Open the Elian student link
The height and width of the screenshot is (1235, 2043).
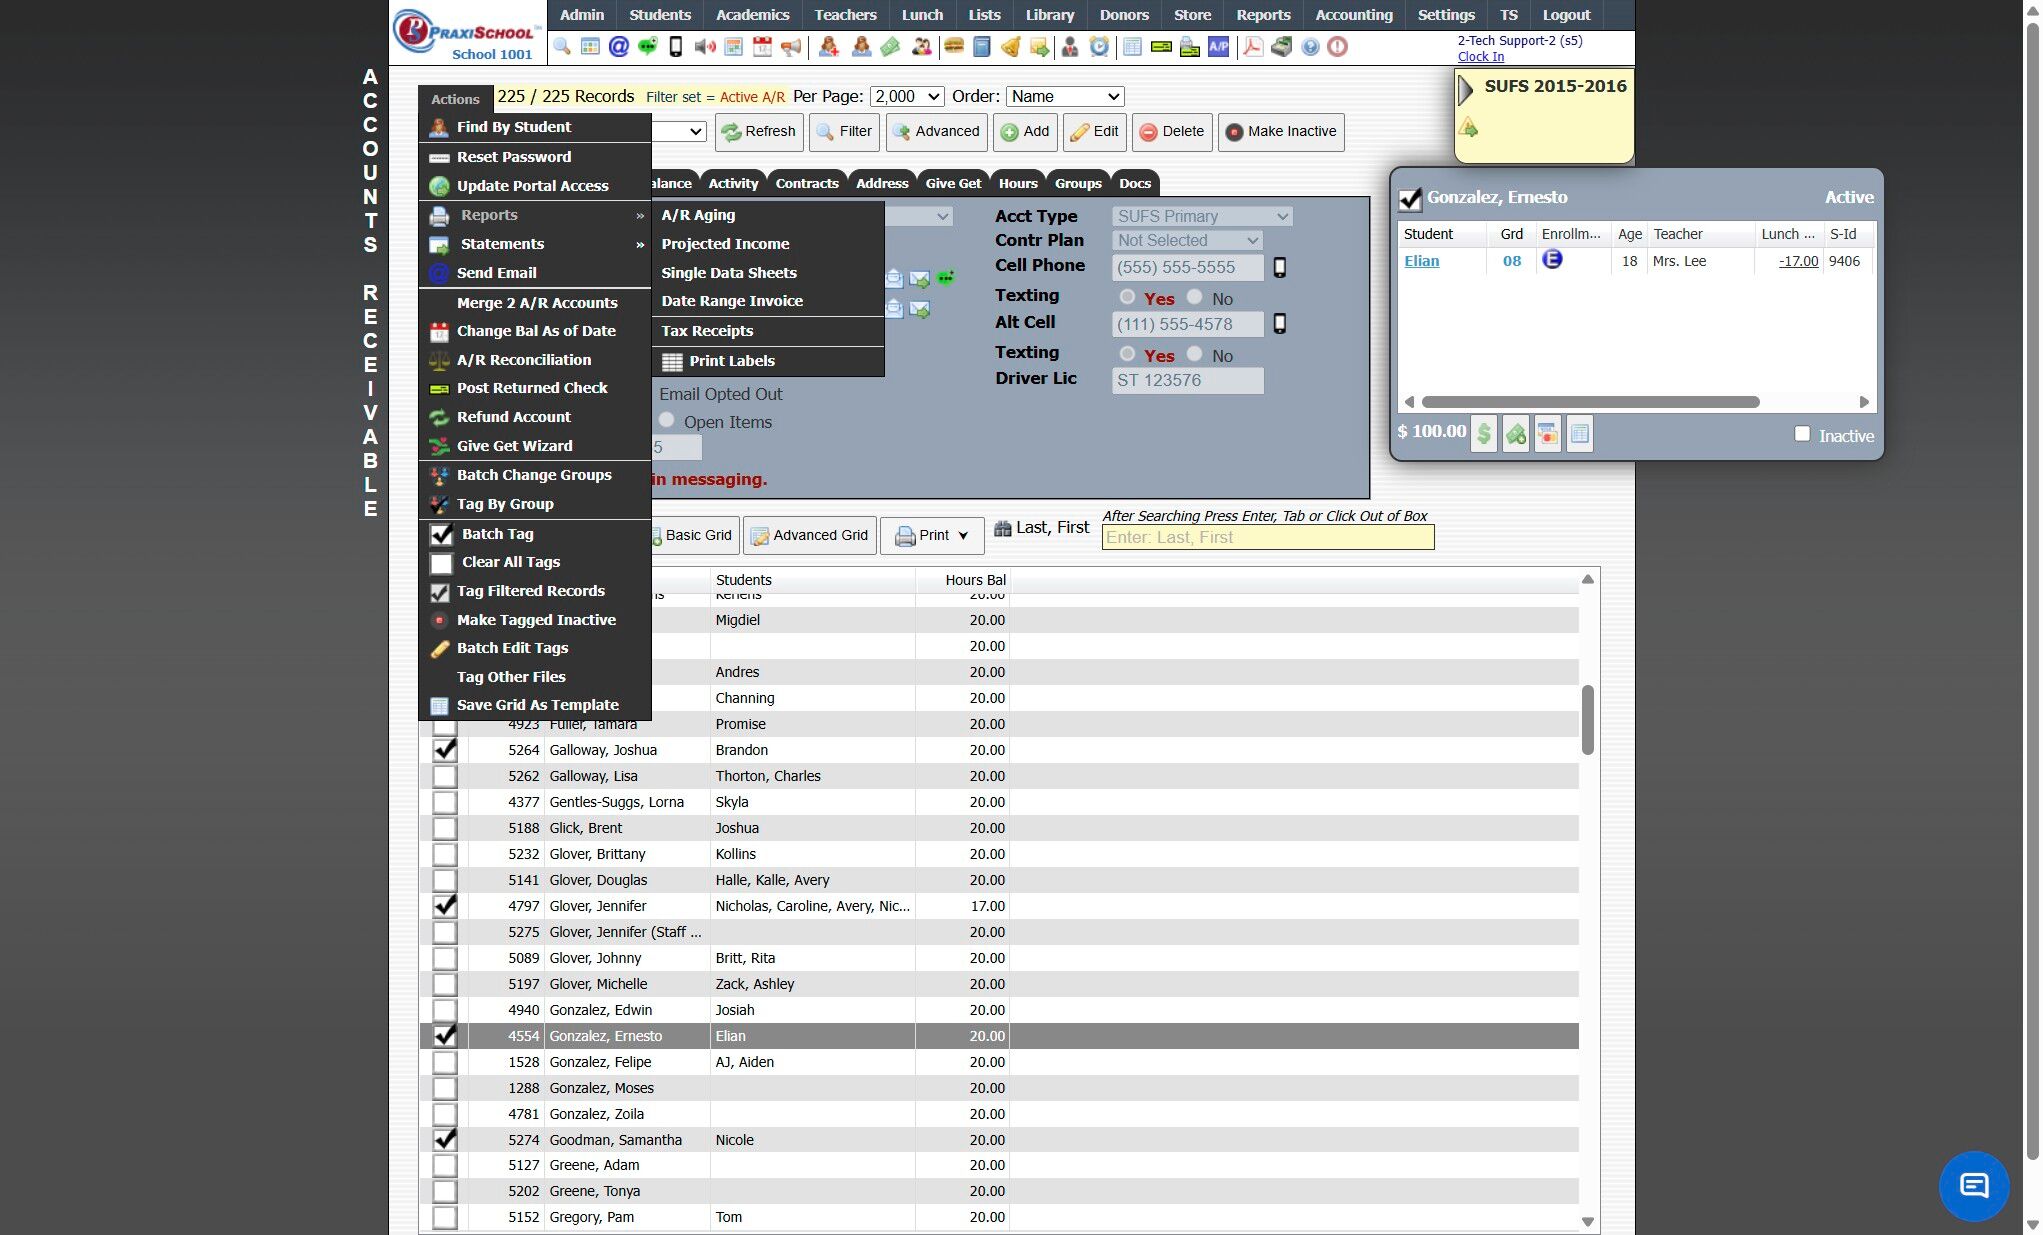pyautogui.click(x=1421, y=261)
